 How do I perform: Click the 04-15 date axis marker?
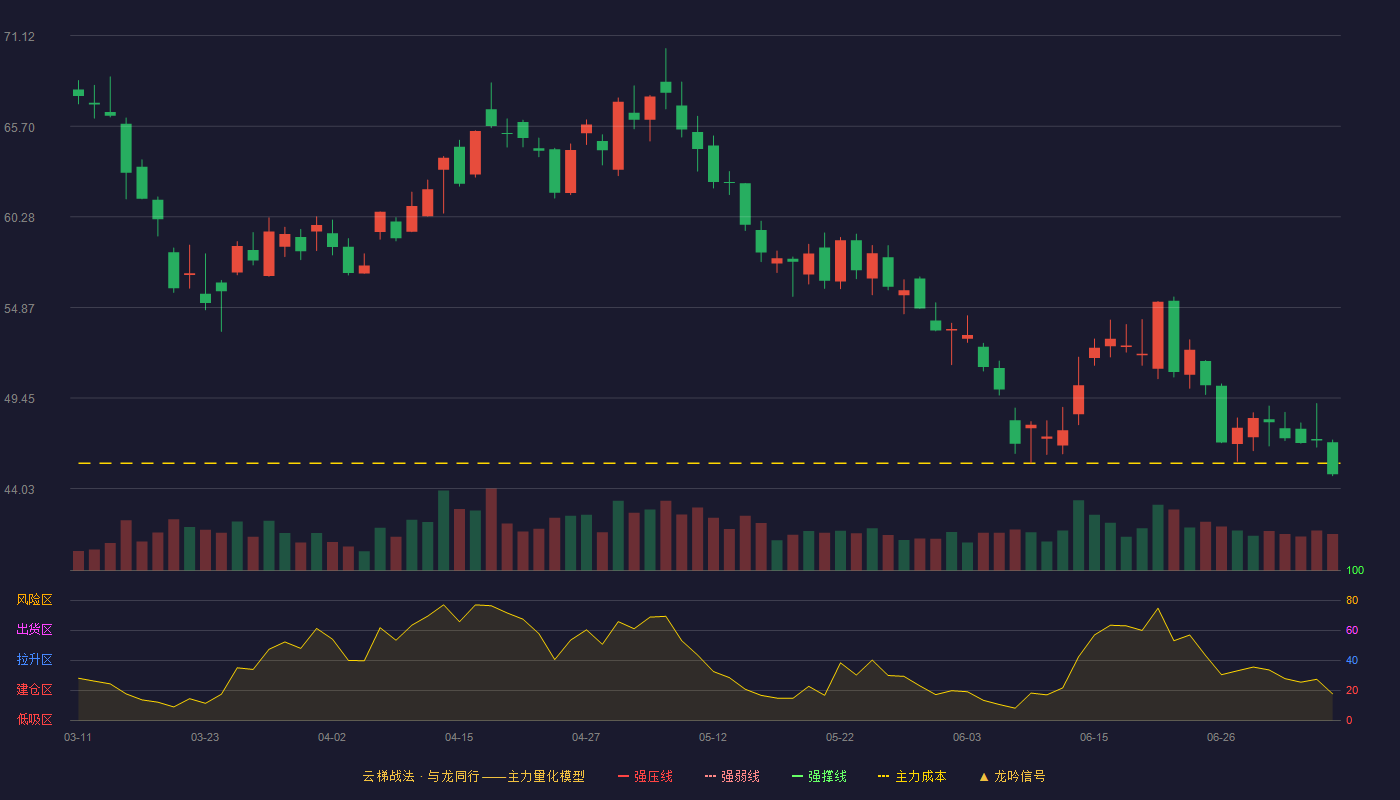[x=459, y=737]
